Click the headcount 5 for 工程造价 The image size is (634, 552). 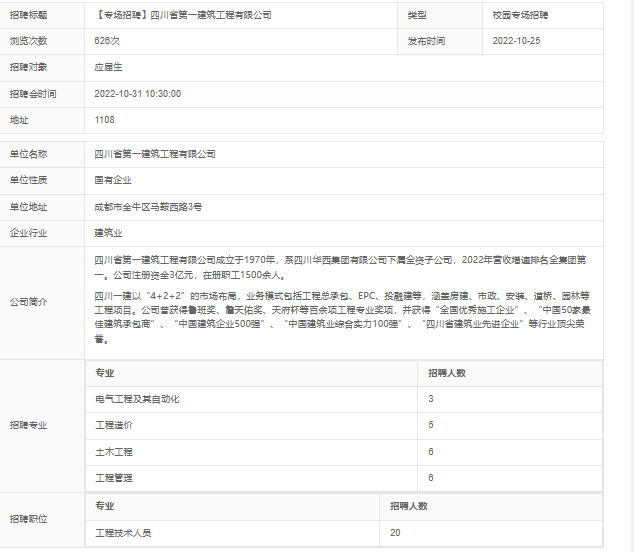431,425
